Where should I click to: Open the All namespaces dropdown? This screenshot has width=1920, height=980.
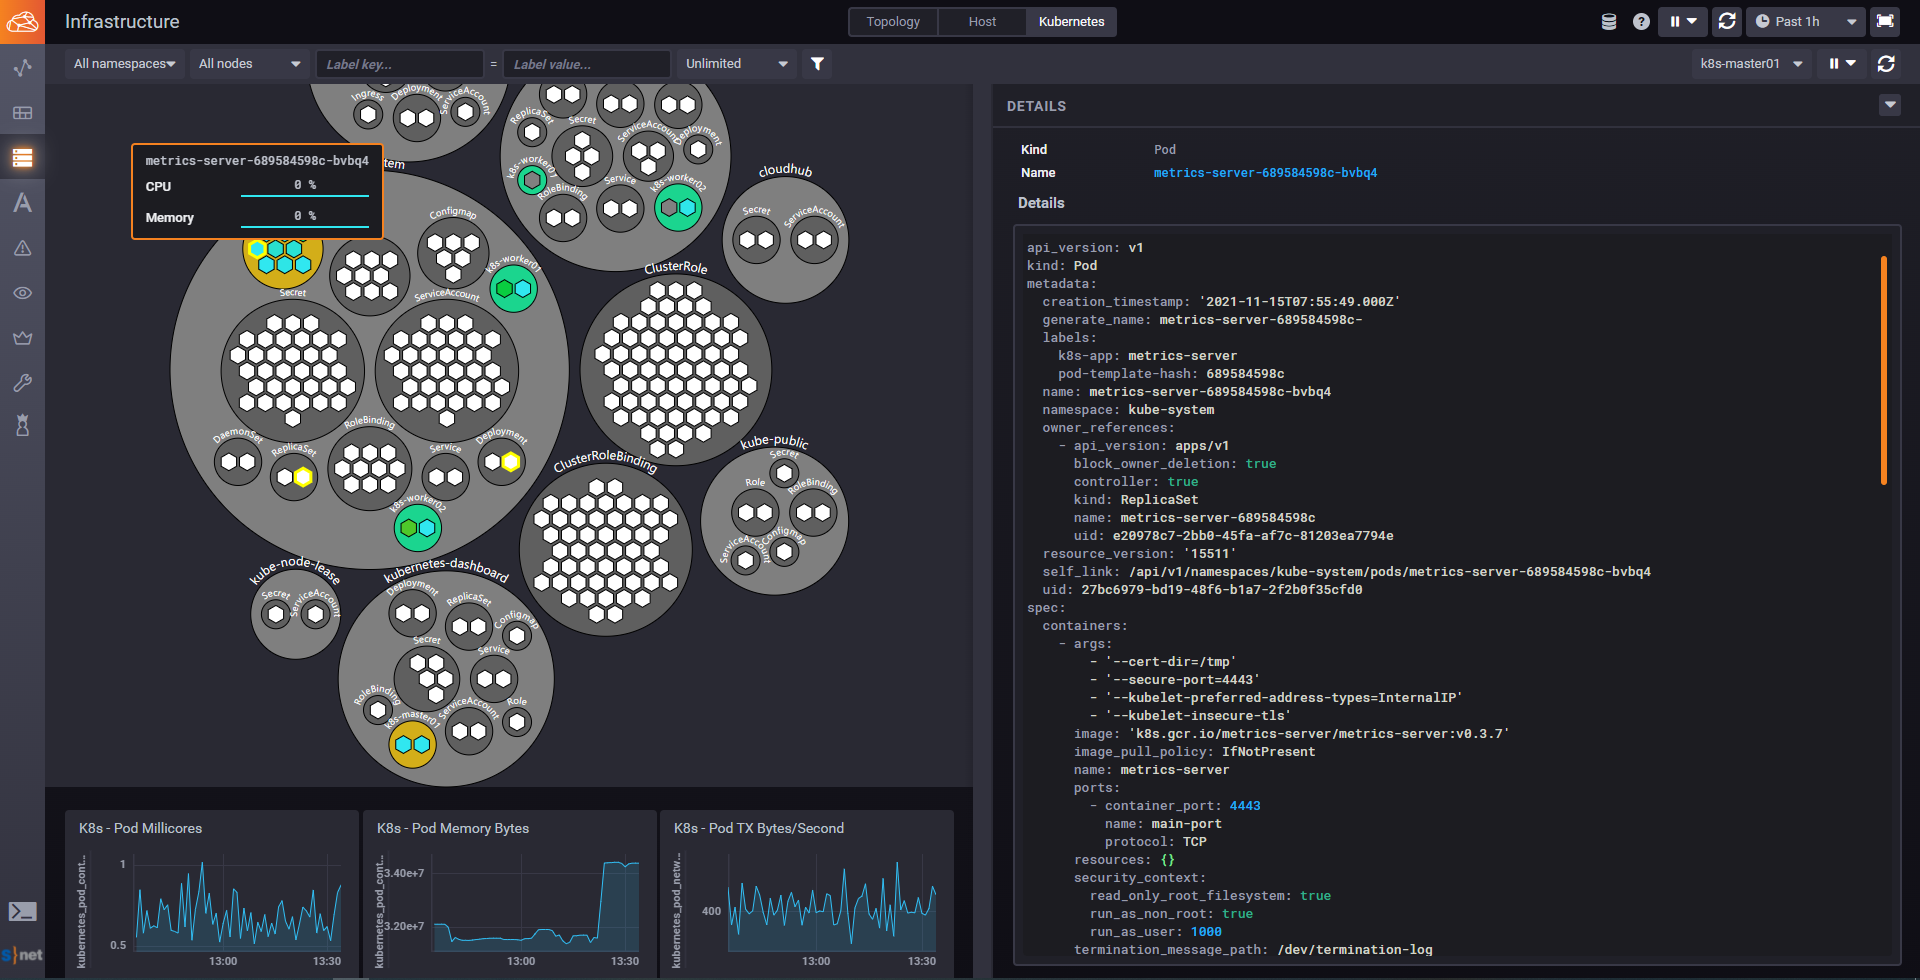[x=125, y=64]
